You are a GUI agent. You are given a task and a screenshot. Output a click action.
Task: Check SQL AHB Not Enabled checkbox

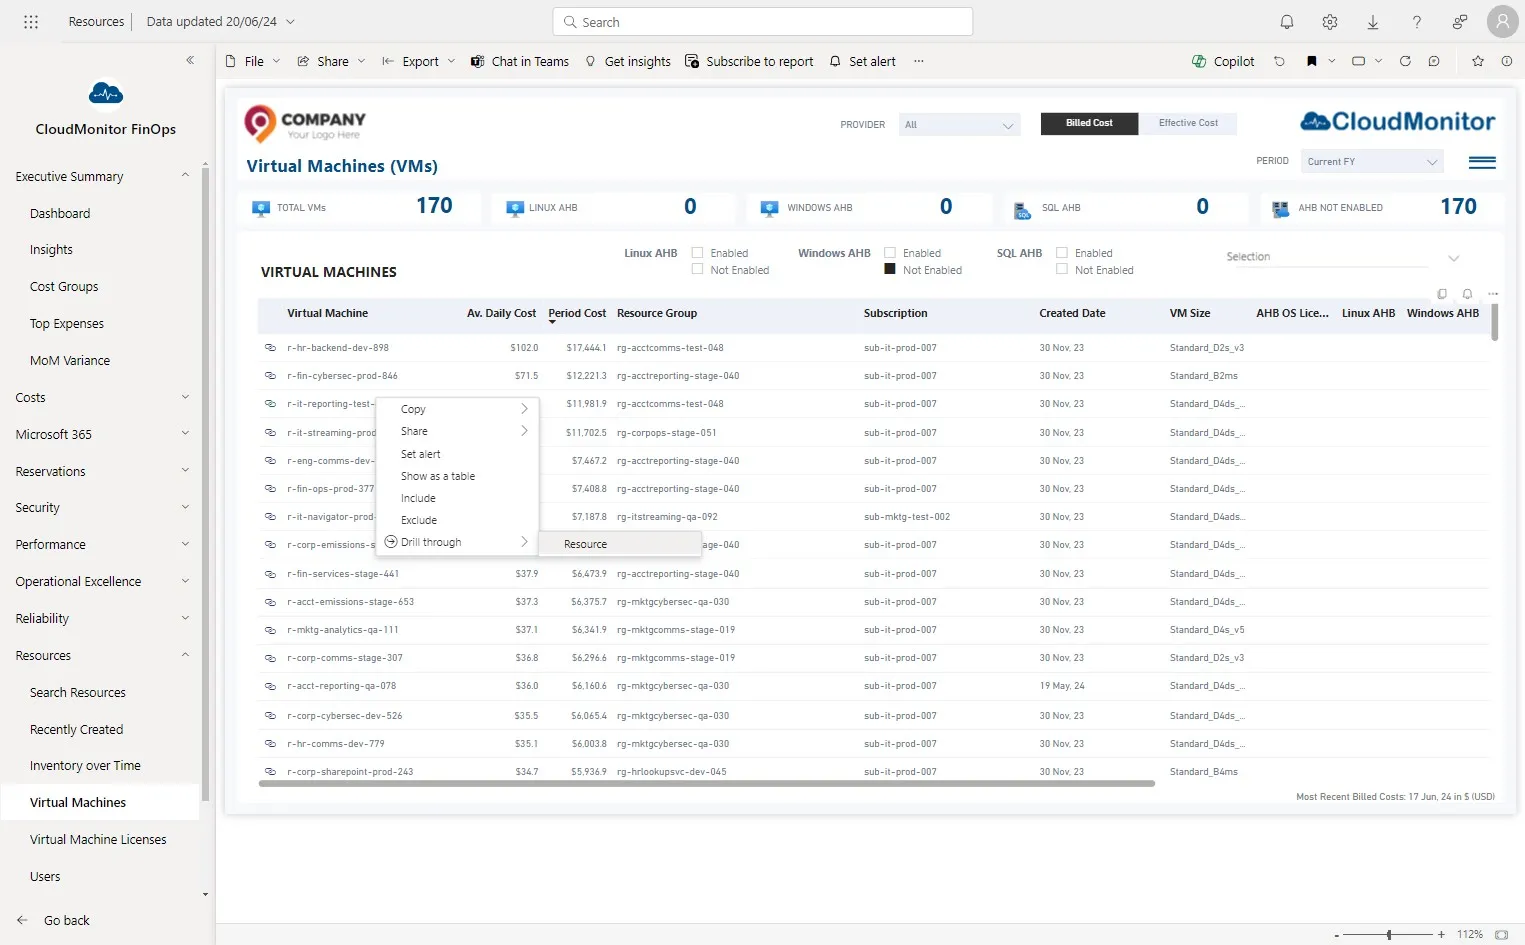pos(1062,269)
